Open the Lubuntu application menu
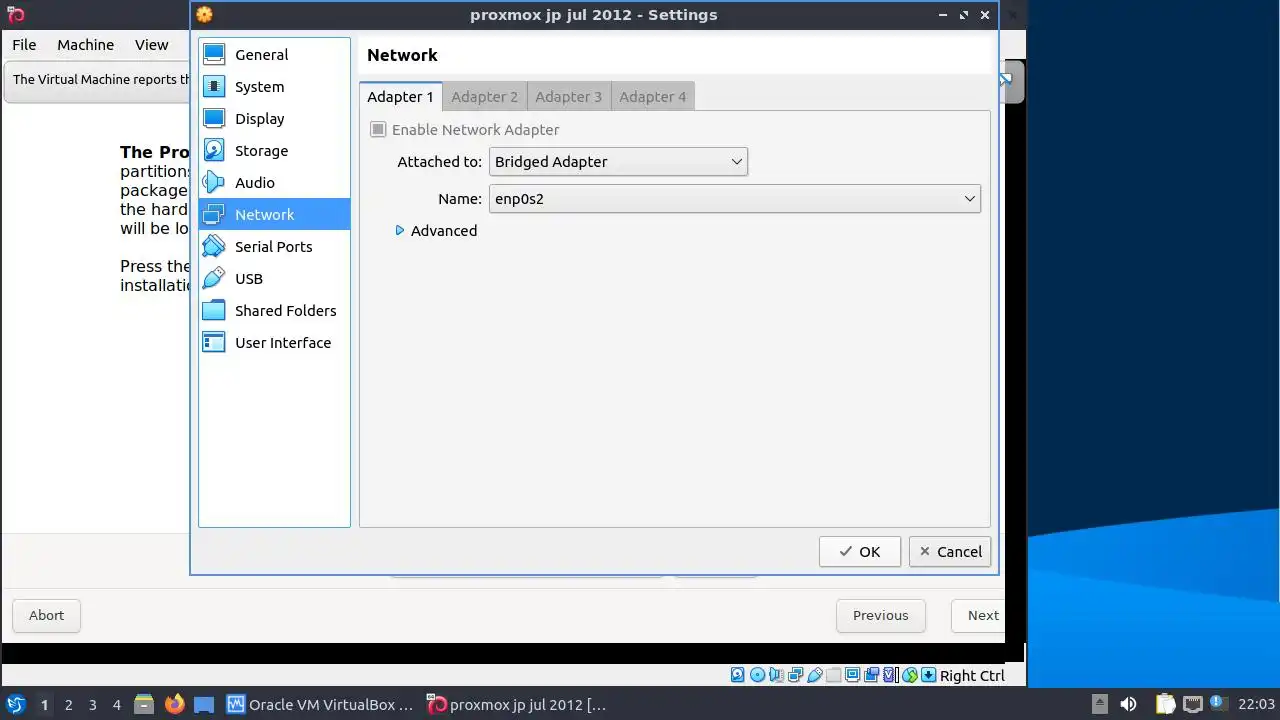The image size is (1280, 720). tap(15, 704)
